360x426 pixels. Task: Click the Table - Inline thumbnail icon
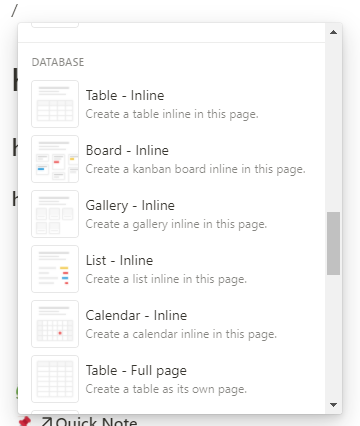click(x=55, y=104)
